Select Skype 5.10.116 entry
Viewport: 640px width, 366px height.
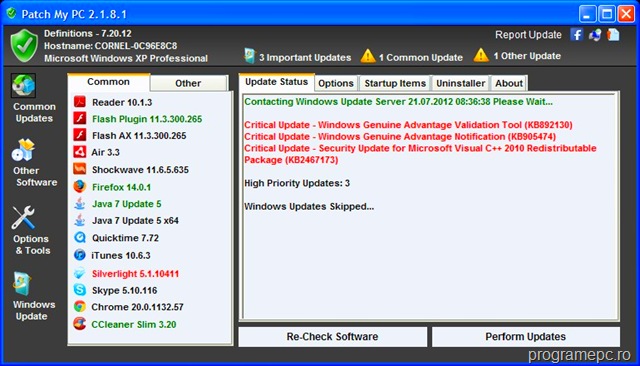pos(124,291)
